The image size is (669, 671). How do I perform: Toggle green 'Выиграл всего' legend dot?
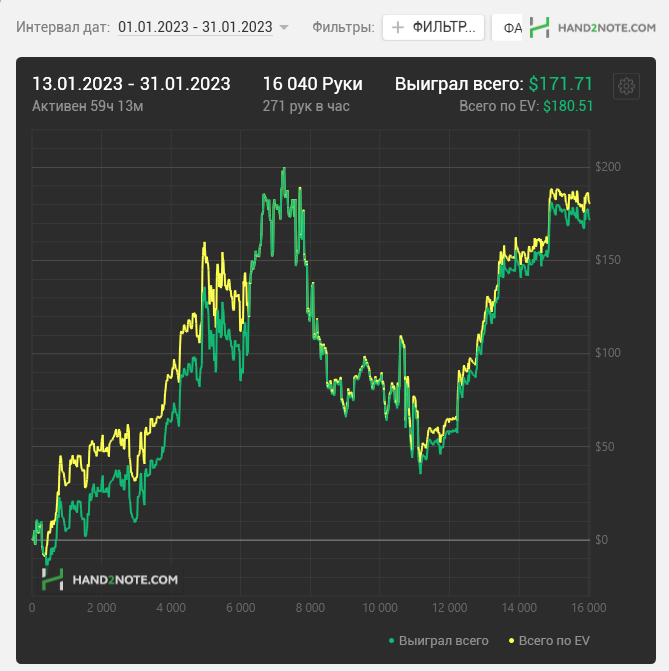coord(391,641)
